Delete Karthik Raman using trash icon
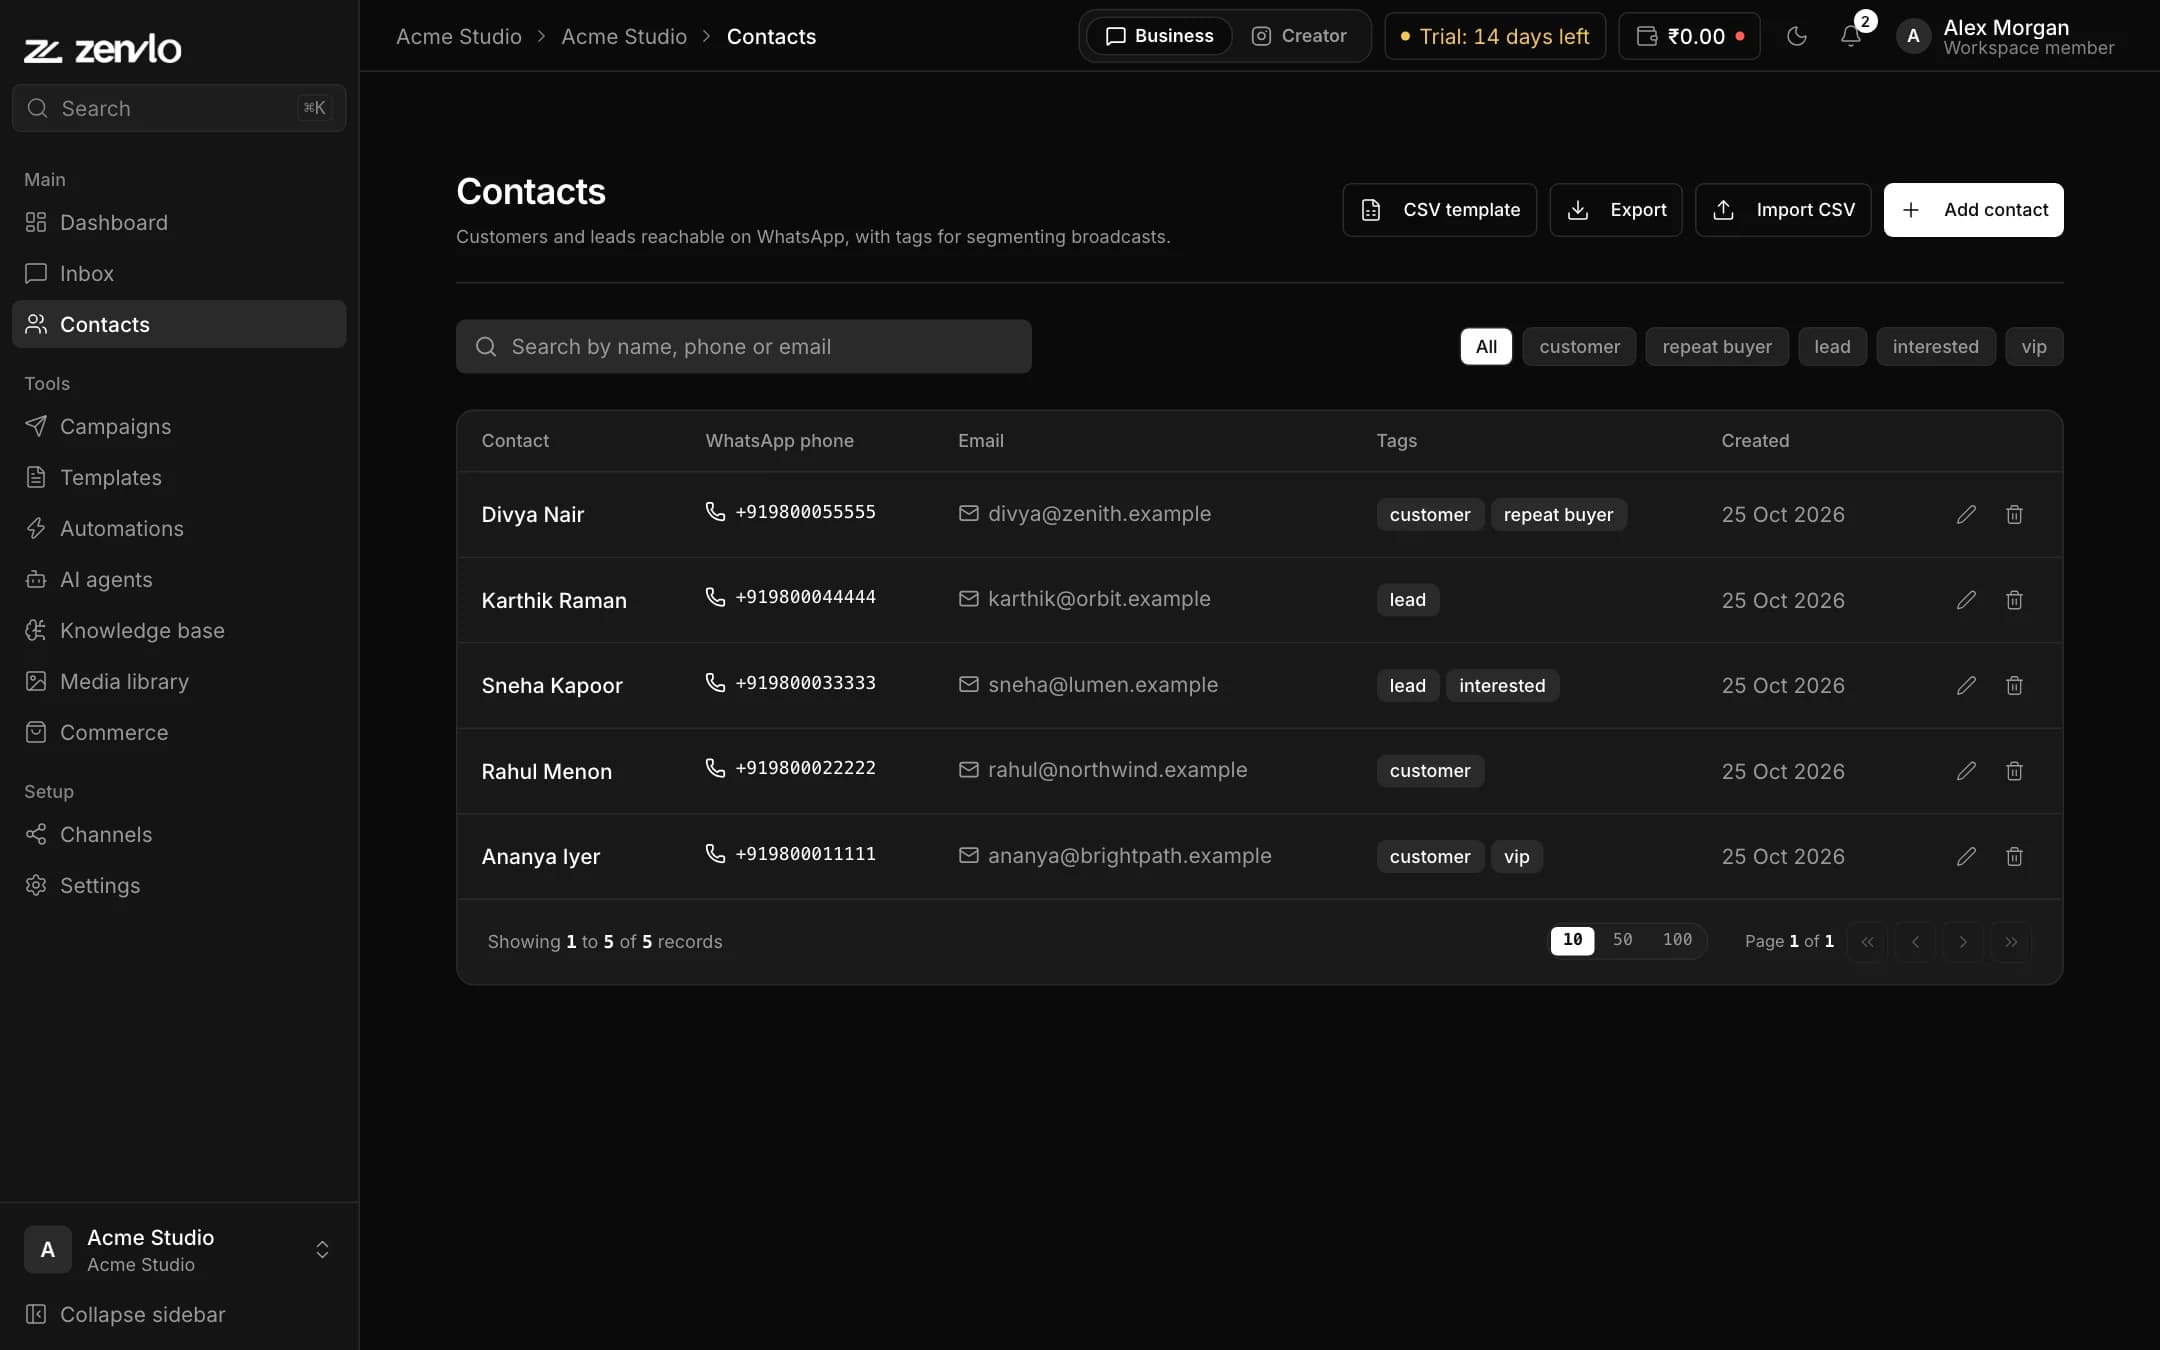Viewport: 2160px width, 1350px height. pyautogui.click(x=2014, y=600)
